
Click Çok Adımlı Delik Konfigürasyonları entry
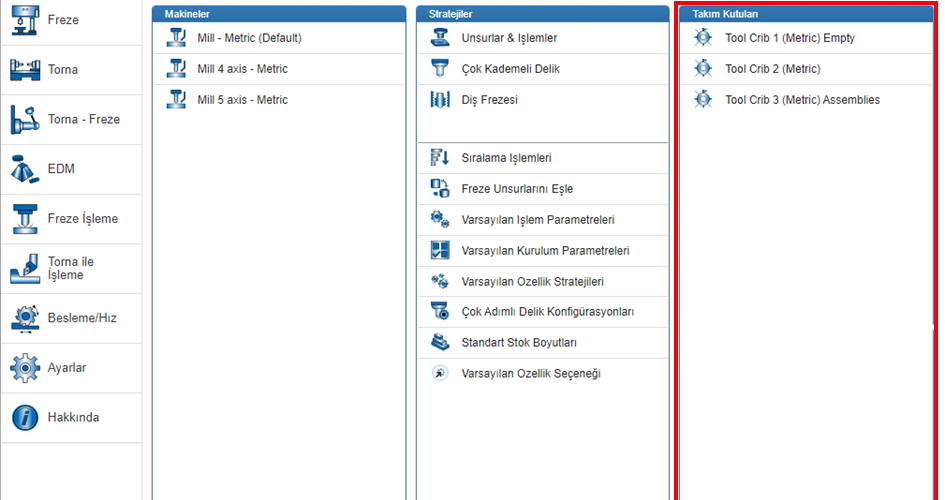pyautogui.click(x=547, y=312)
